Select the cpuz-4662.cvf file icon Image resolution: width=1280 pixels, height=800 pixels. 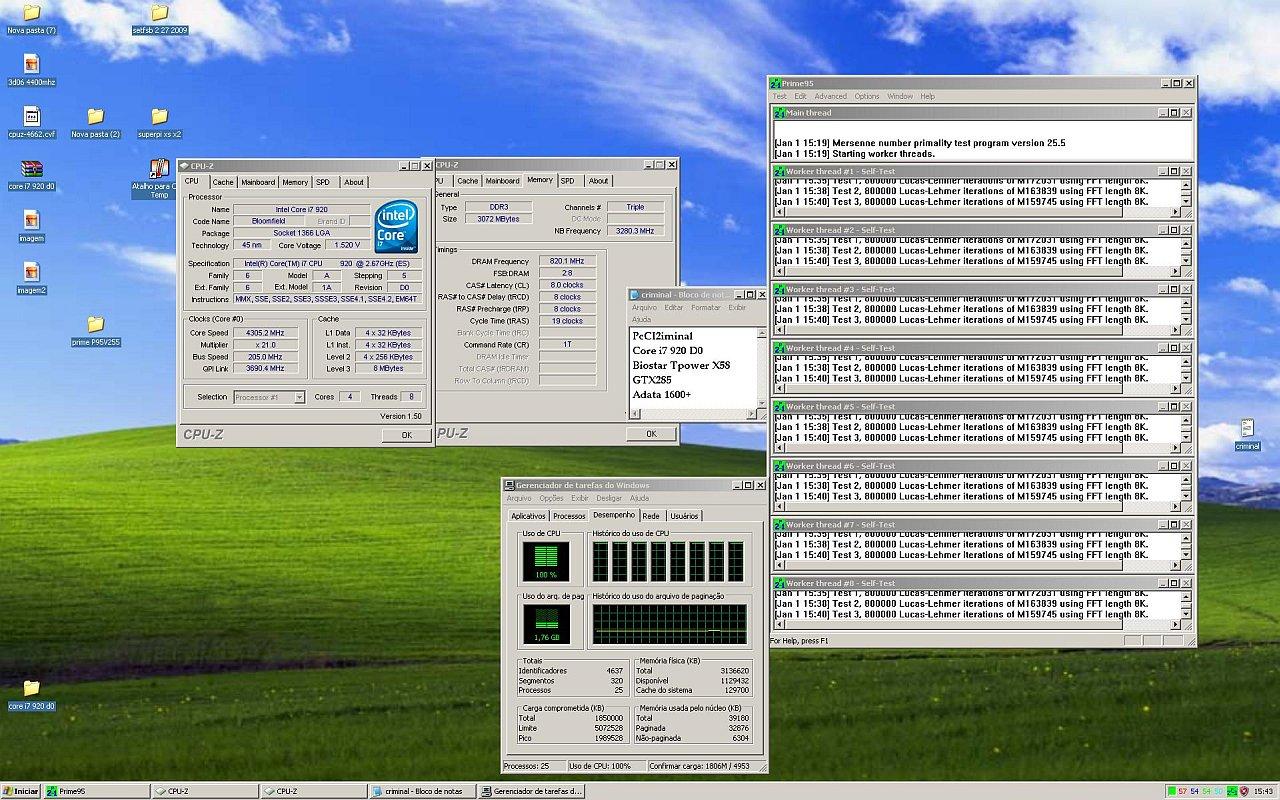31,116
